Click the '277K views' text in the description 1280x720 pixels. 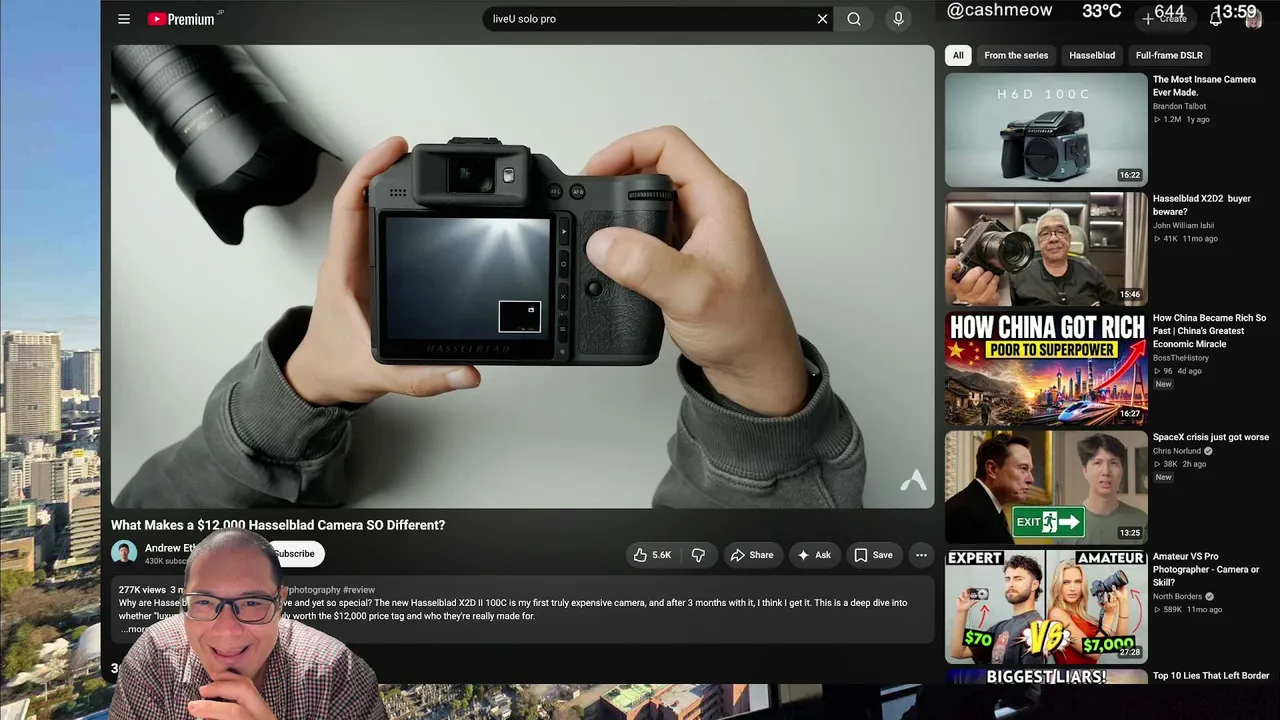click(142, 590)
